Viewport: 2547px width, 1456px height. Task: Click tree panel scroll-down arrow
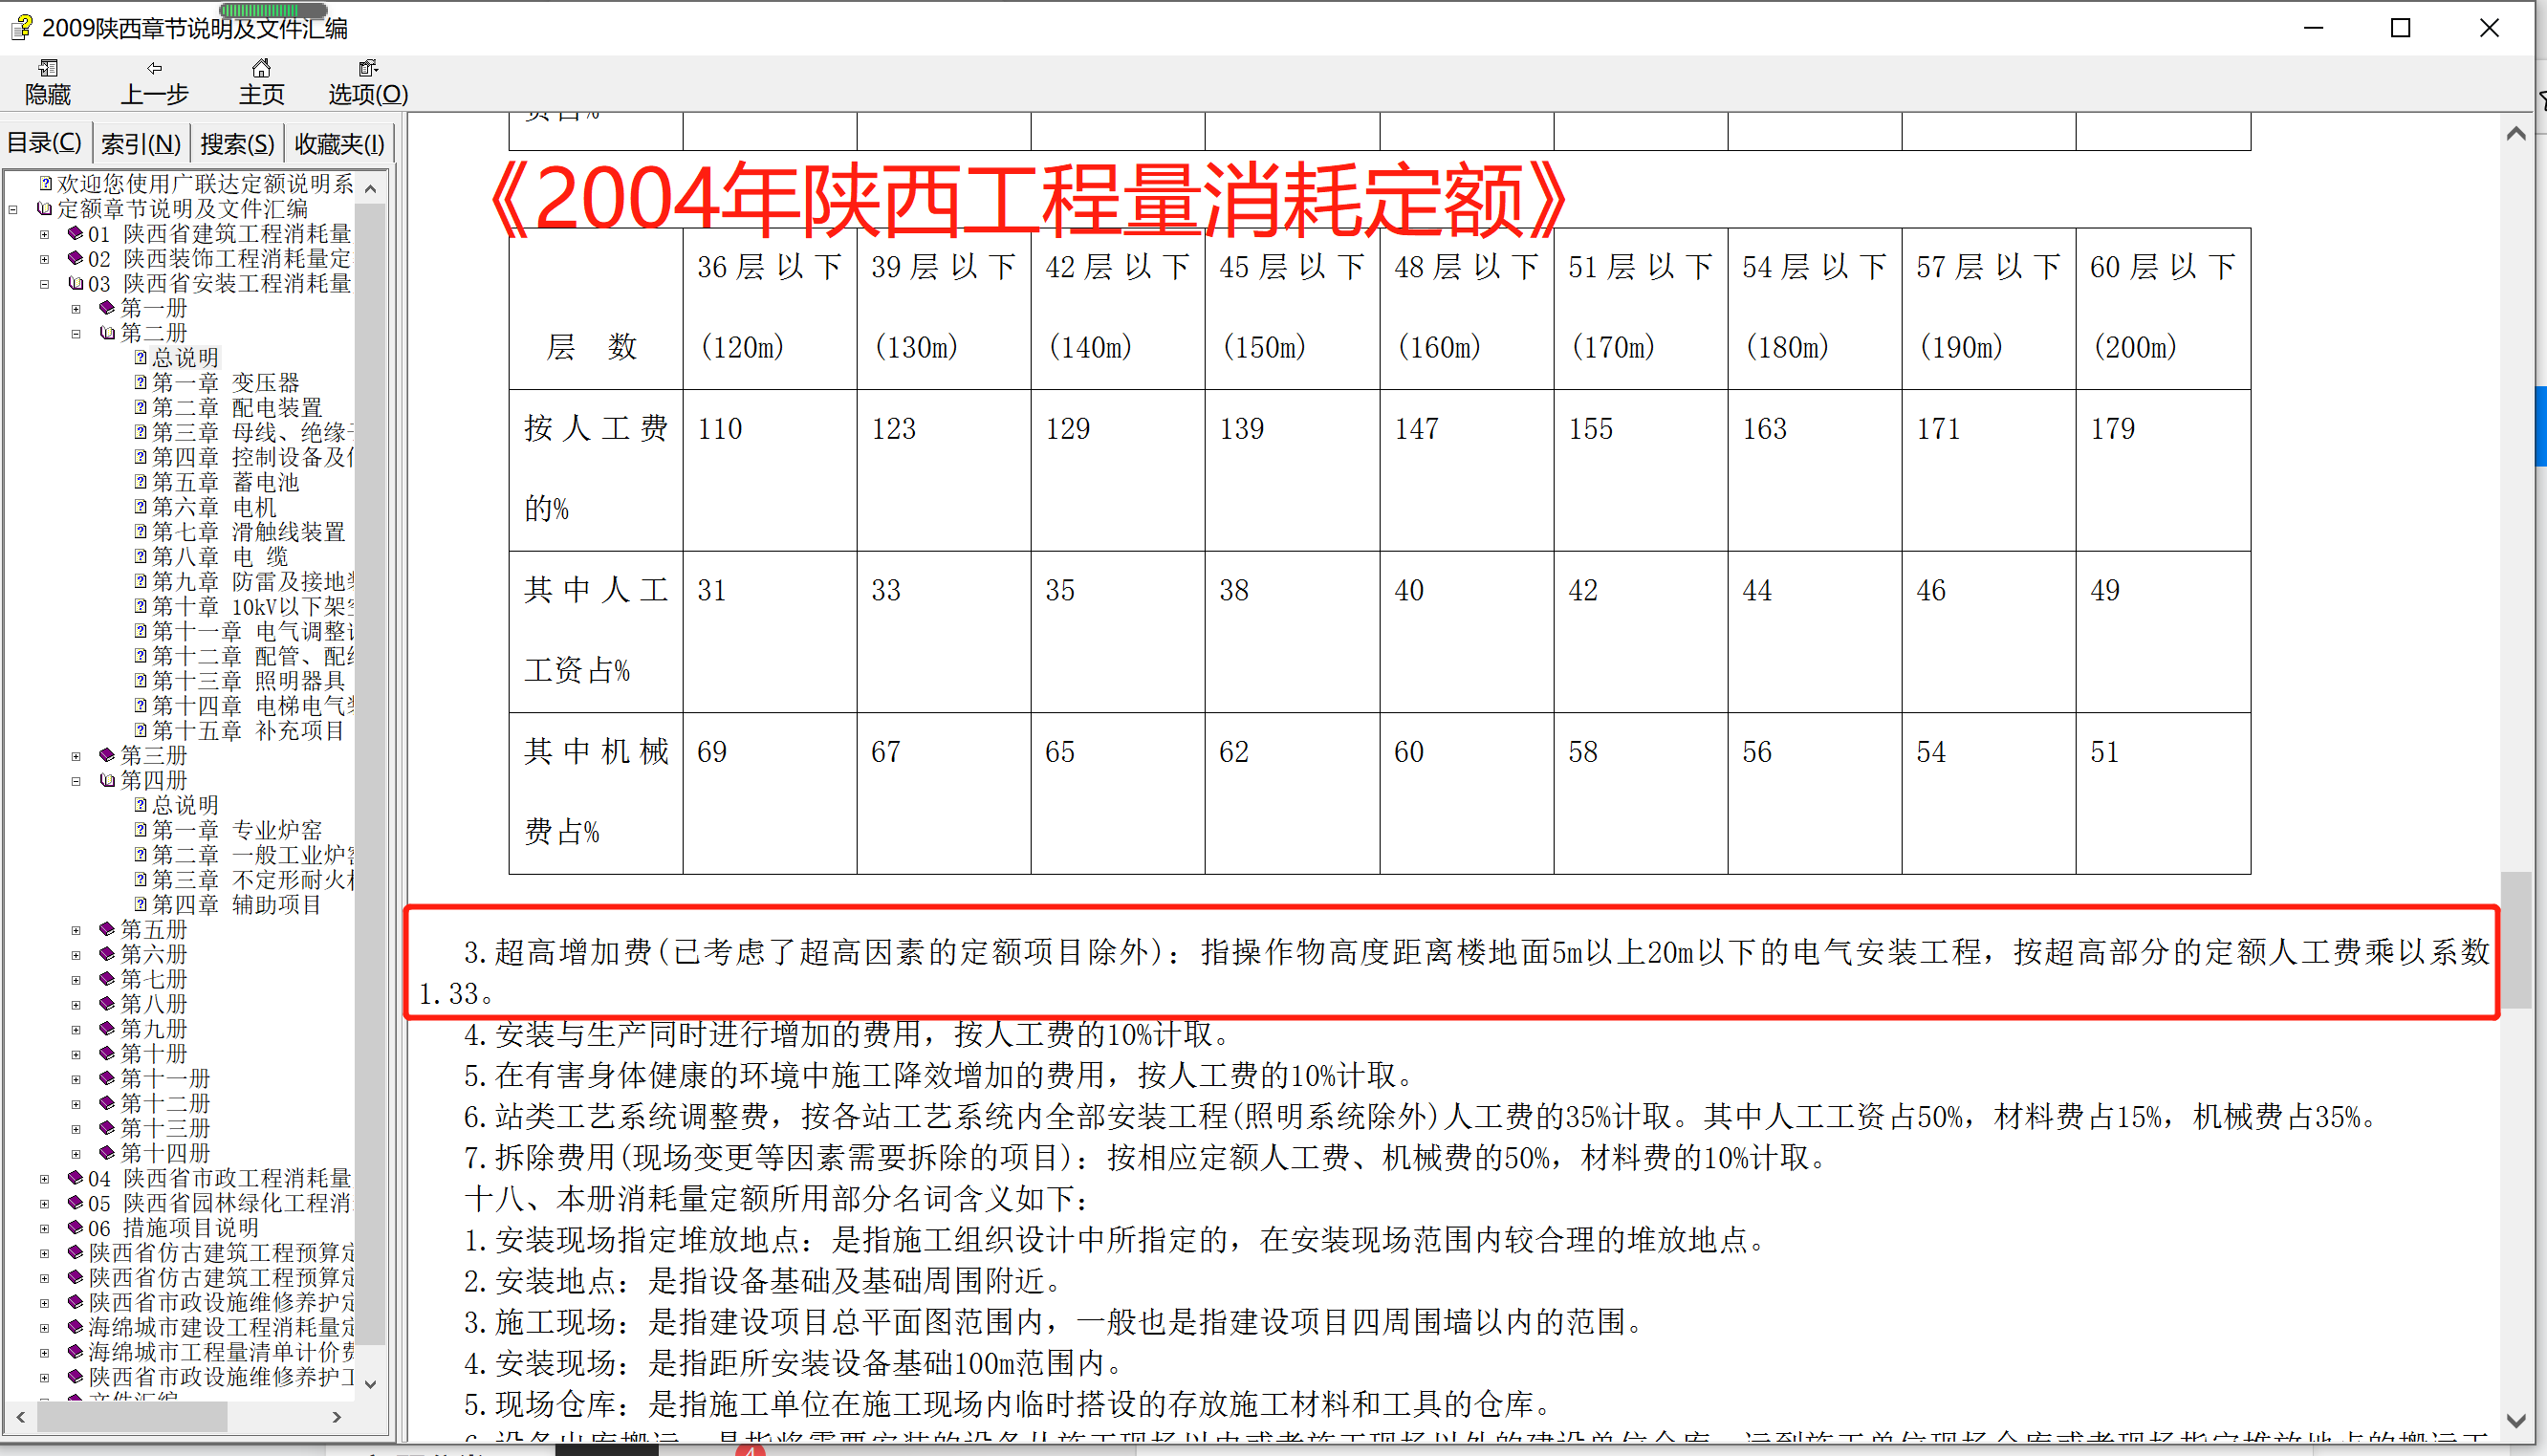(x=371, y=1384)
